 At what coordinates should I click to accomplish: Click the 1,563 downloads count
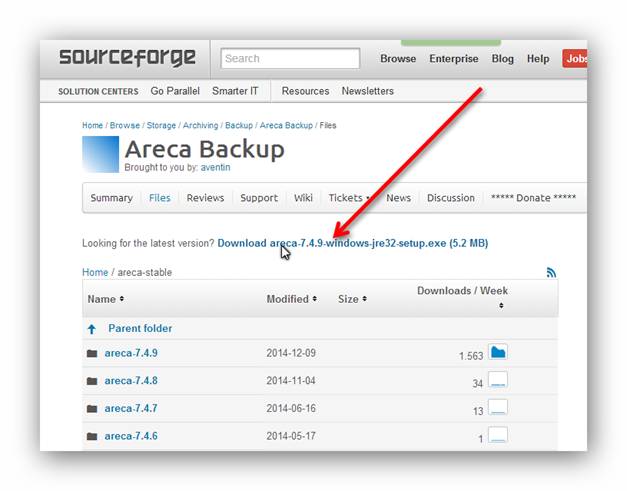click(x=471, y=356)
